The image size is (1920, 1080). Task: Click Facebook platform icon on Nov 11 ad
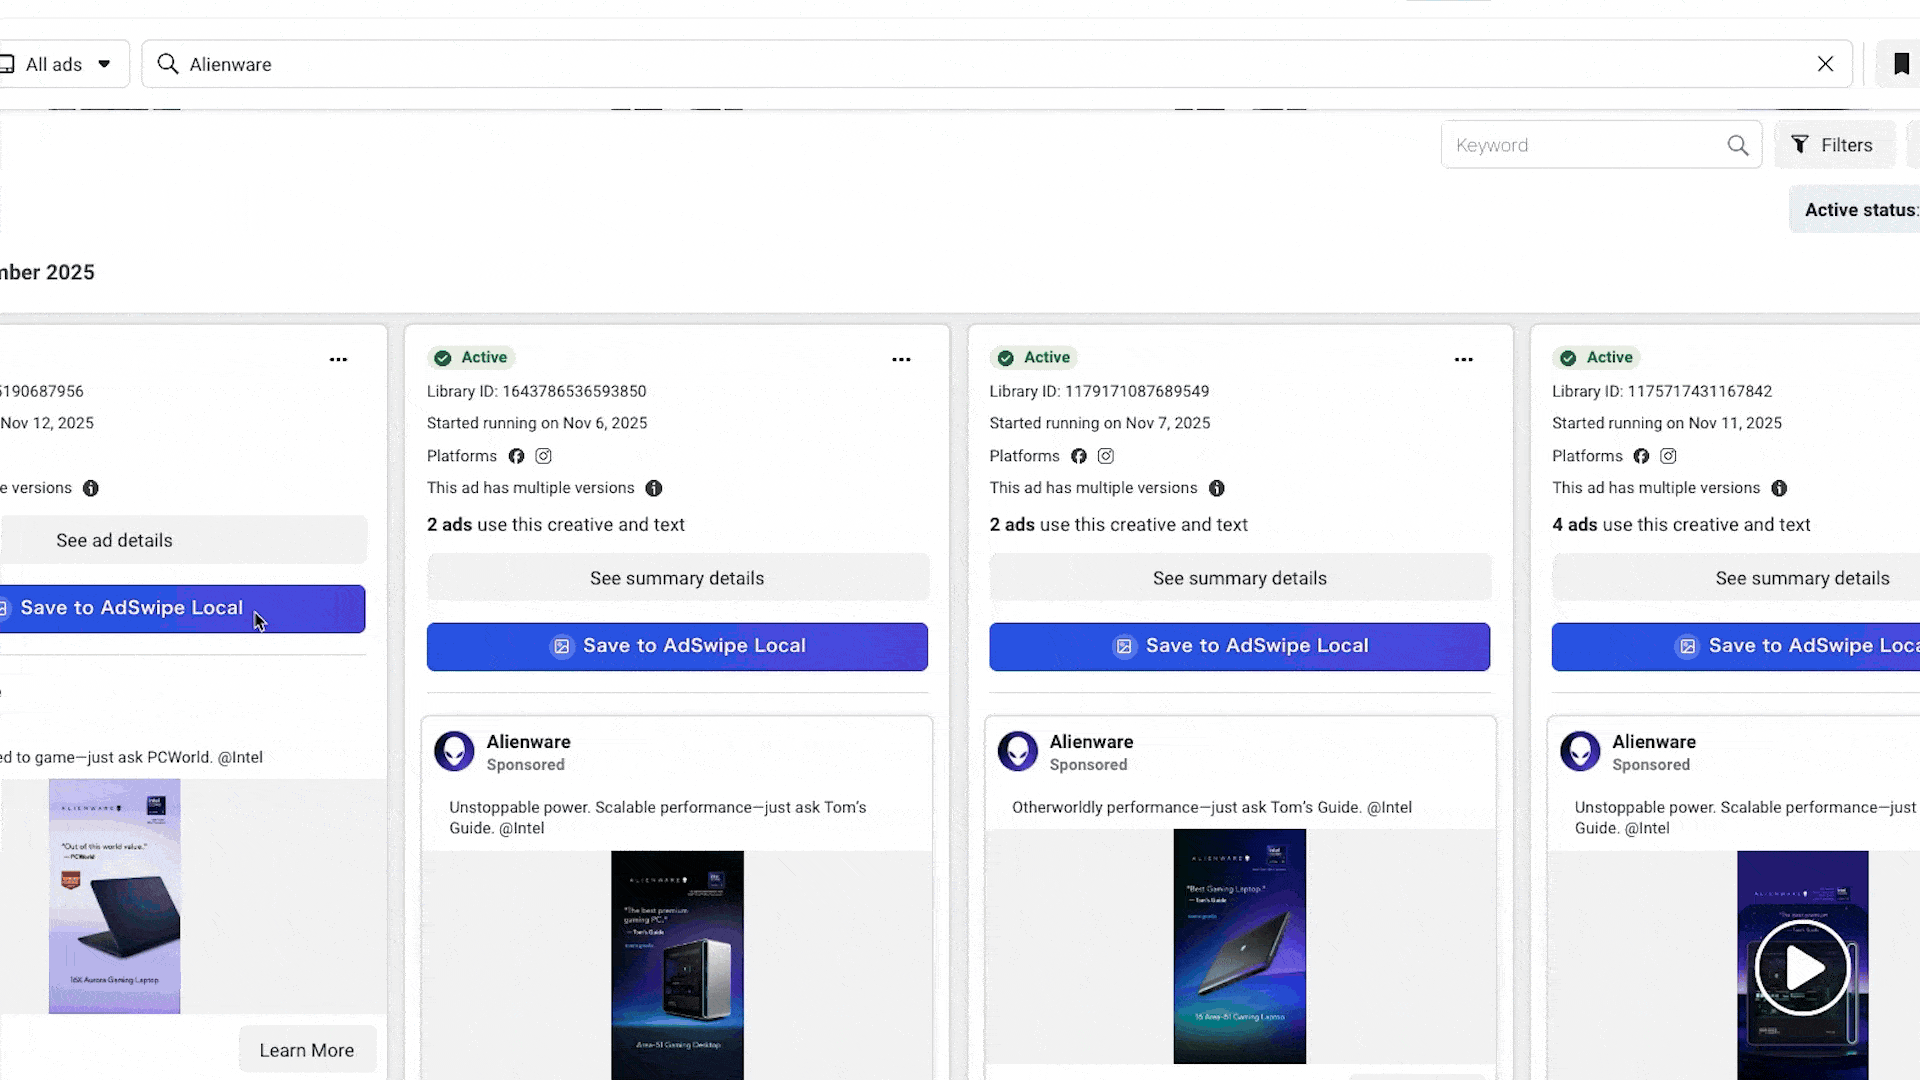[x=1641, y=456]
